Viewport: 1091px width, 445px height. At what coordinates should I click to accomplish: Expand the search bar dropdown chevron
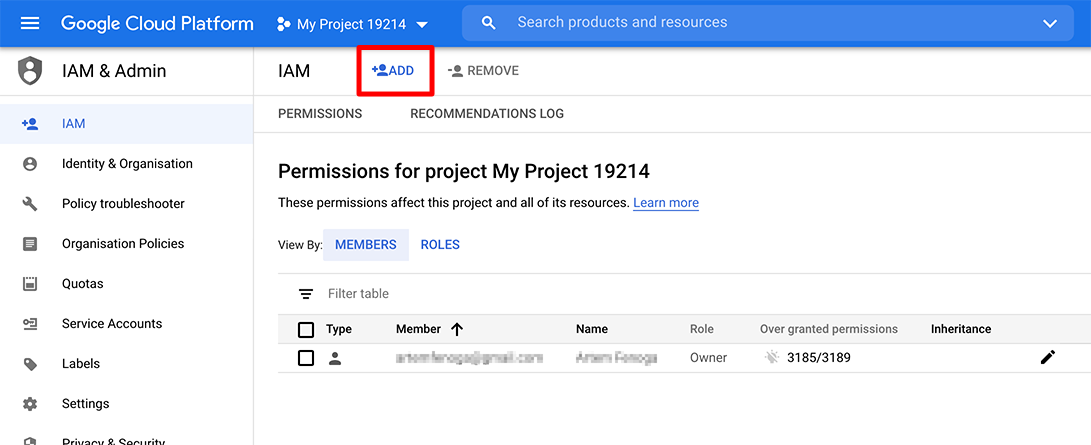tap(1050, 24)
